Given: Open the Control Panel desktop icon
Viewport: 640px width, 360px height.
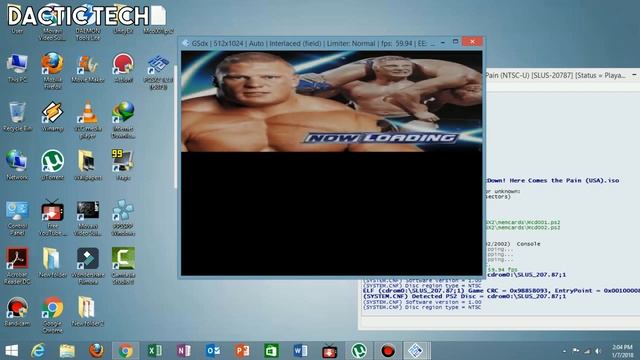Looking at the screenshot, I should coord(17,217).
